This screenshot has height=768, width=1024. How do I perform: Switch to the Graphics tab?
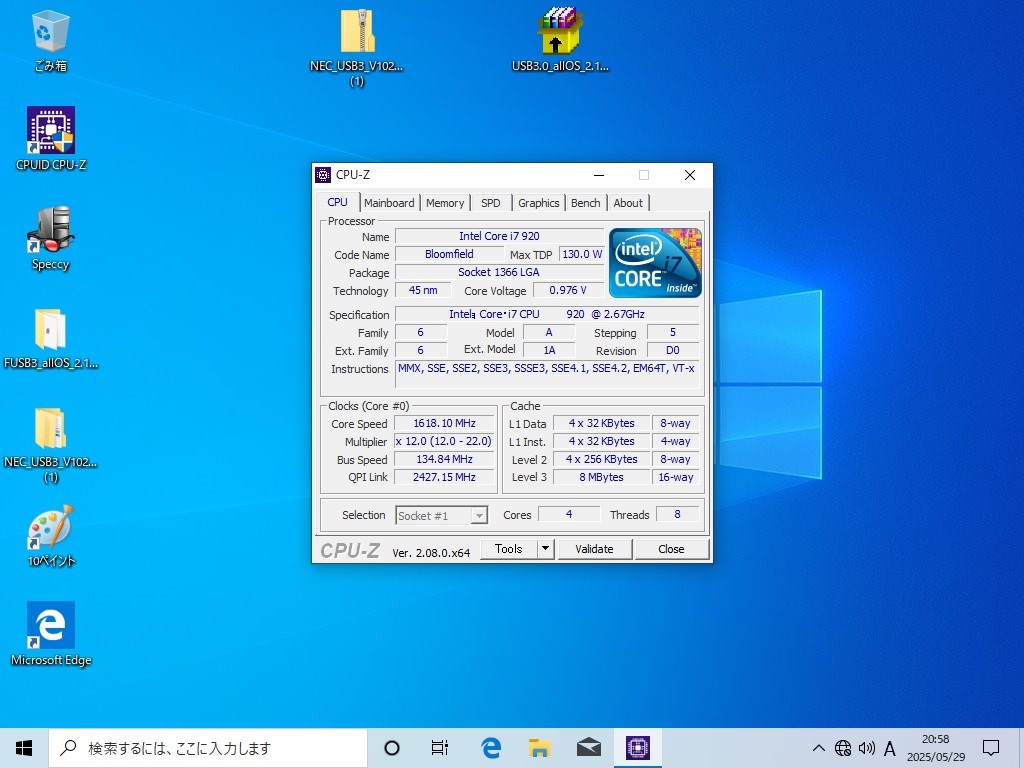539,203
